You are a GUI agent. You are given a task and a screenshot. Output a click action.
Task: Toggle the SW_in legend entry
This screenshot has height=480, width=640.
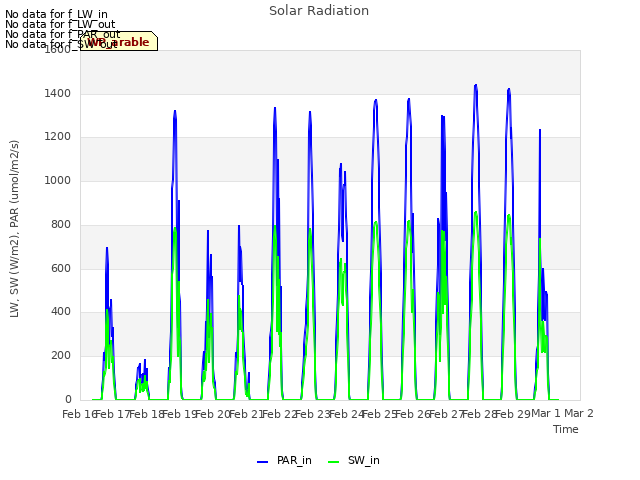[353, 460]
